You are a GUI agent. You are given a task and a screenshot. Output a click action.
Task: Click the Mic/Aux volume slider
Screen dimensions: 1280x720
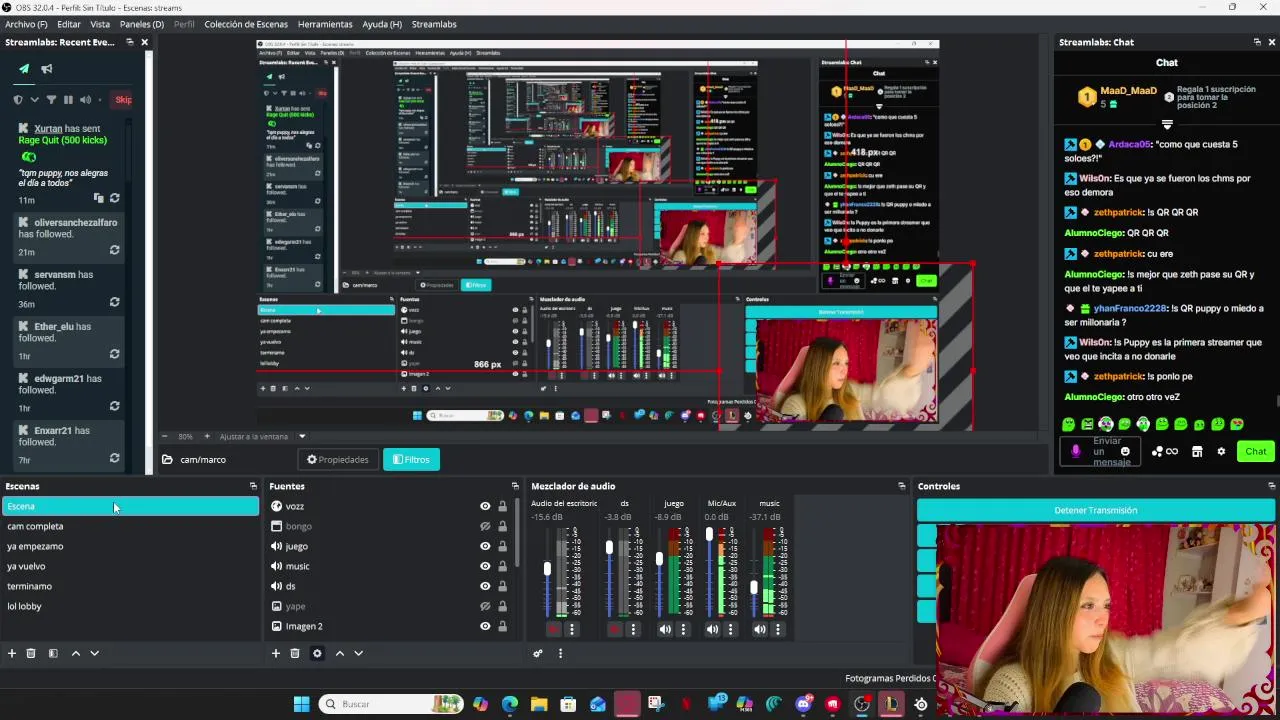coord(709,572)
